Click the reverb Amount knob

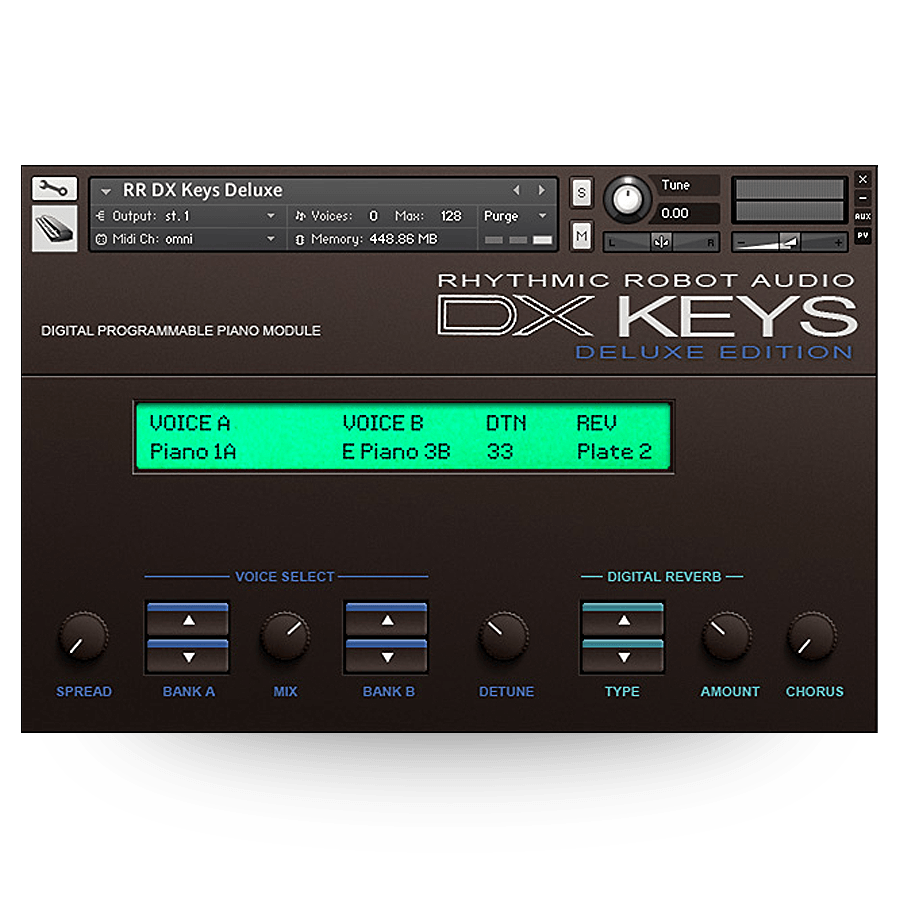point(727,637)
